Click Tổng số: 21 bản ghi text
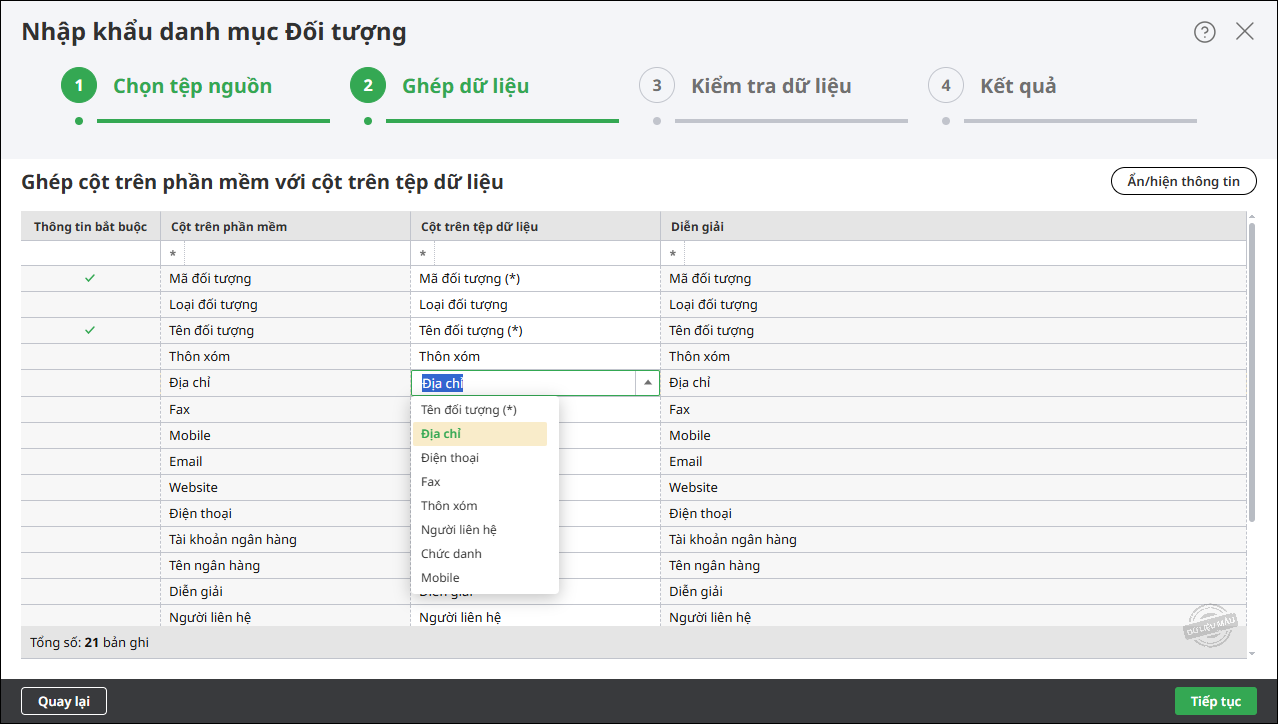Screen dimensions: 1278x724 [x=89, y=643]
